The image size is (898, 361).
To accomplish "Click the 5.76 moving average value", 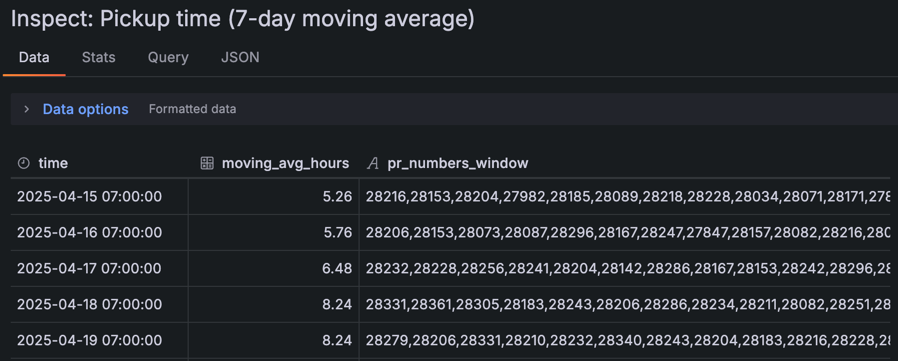I will 337,233.
